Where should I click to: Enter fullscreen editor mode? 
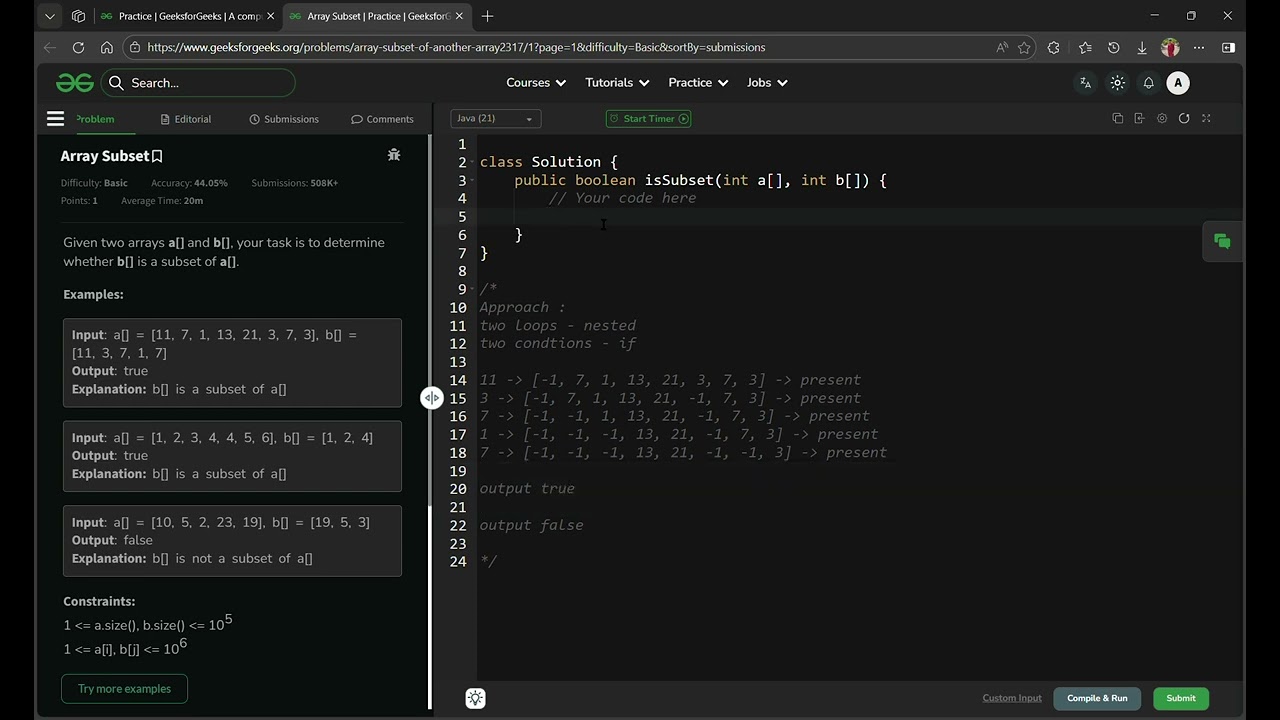pyautogui.click(x=1206, y=118)
